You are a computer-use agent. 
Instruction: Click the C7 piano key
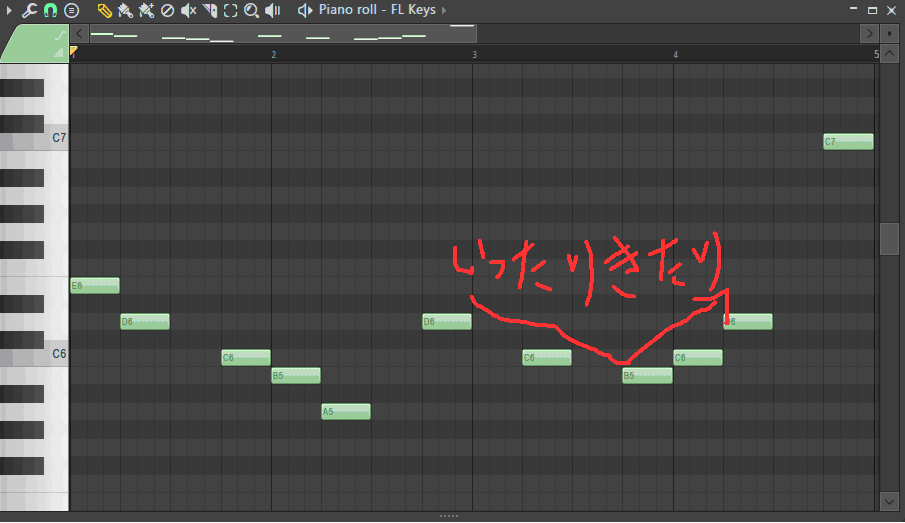34,138
